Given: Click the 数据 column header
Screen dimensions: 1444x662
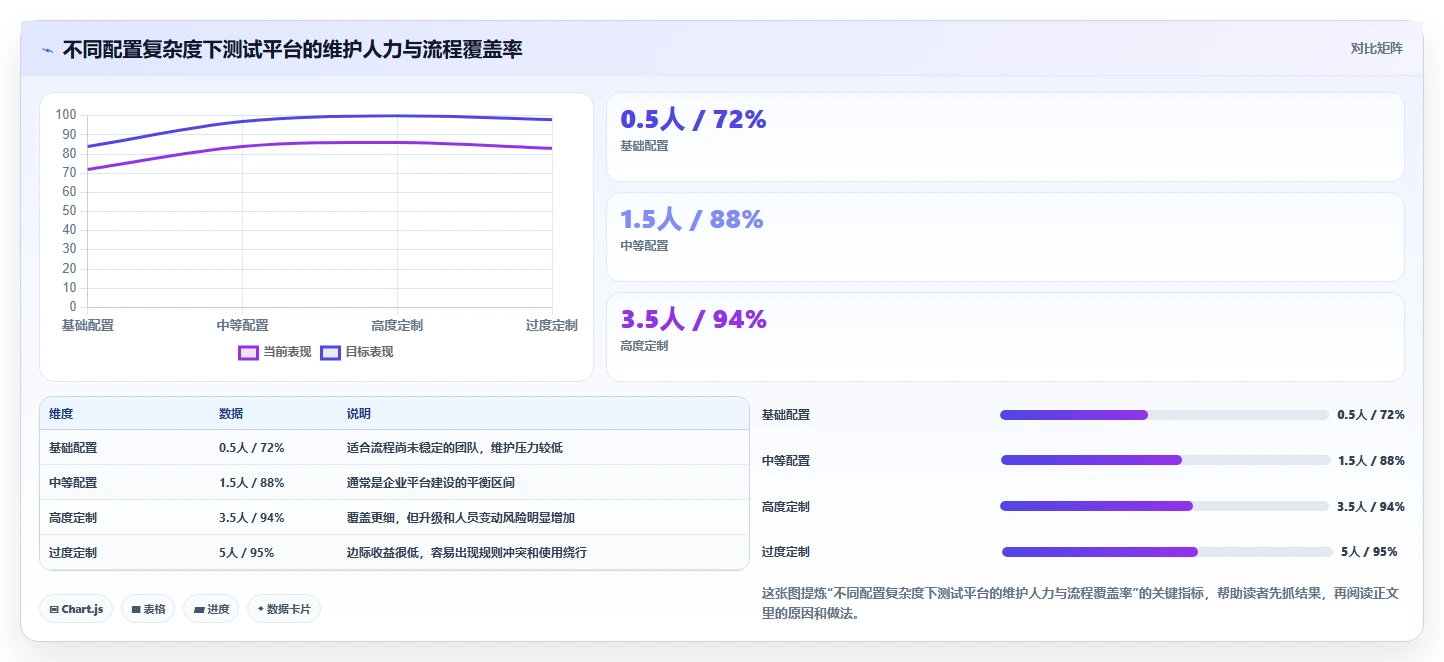Looking at the screenshot, I should (231, 414).
